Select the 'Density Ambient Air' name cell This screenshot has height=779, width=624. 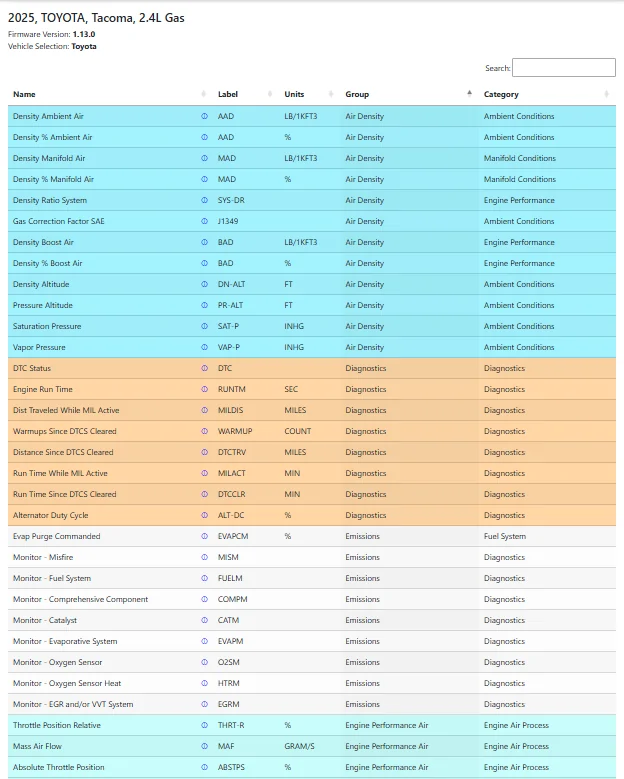pos(110,116)
